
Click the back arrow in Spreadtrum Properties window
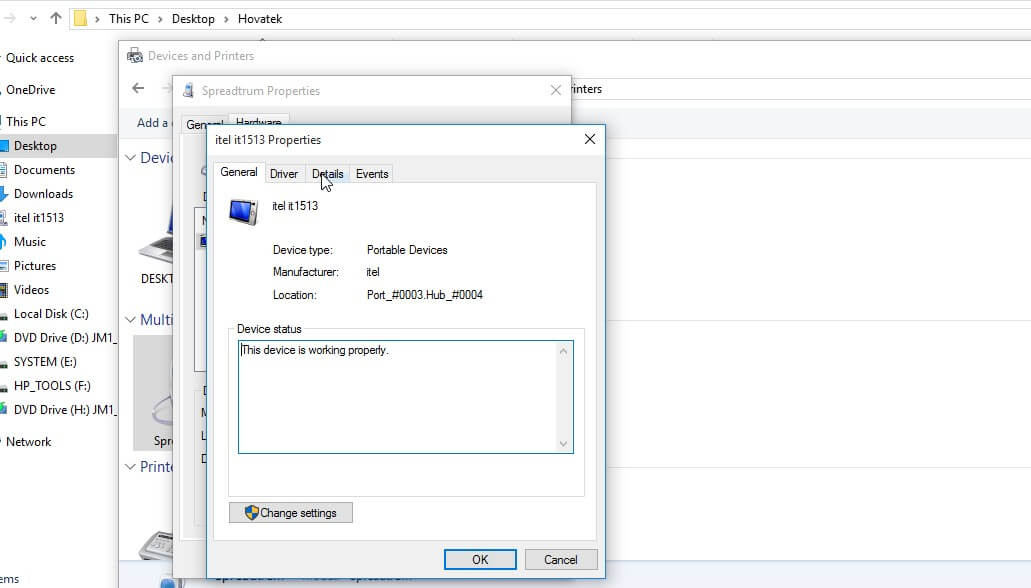click(138, 89)
